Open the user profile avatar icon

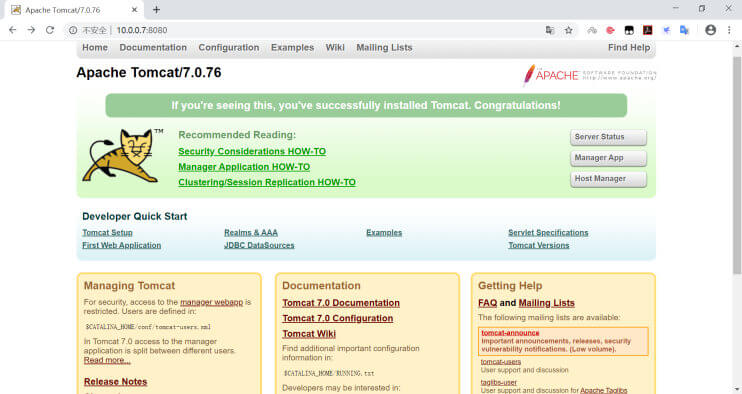[710, 30]
